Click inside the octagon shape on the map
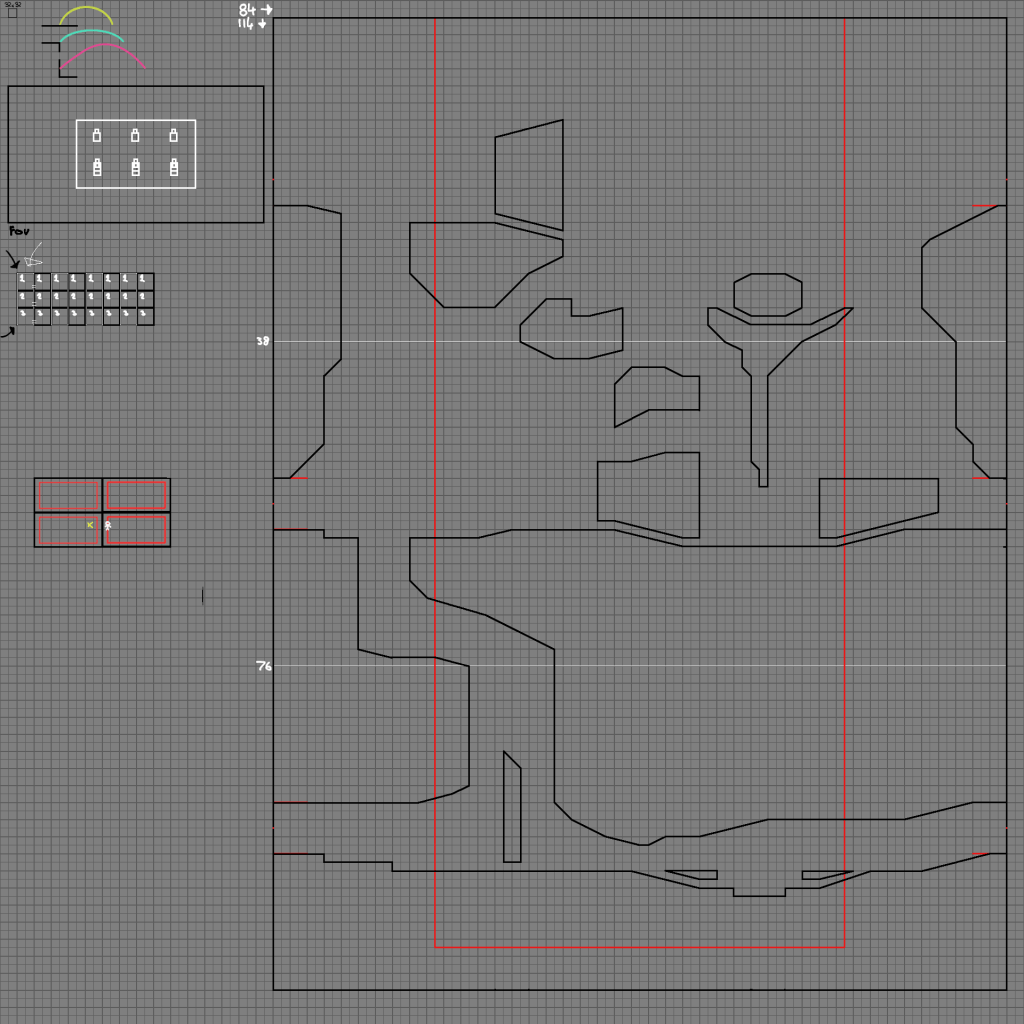Screen dimensions: 1024x1024 [767, 295]
